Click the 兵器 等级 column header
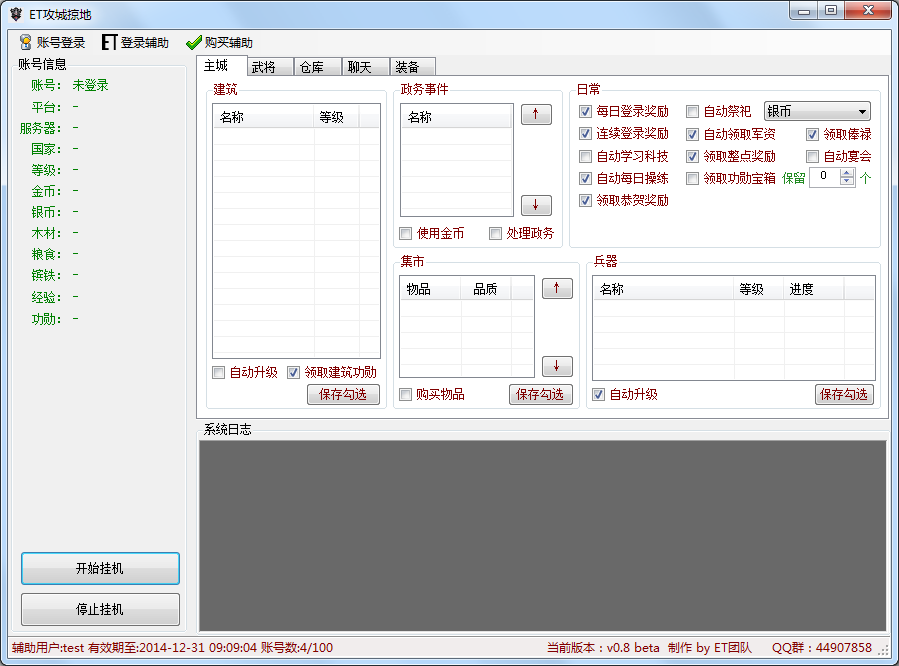 759,289
